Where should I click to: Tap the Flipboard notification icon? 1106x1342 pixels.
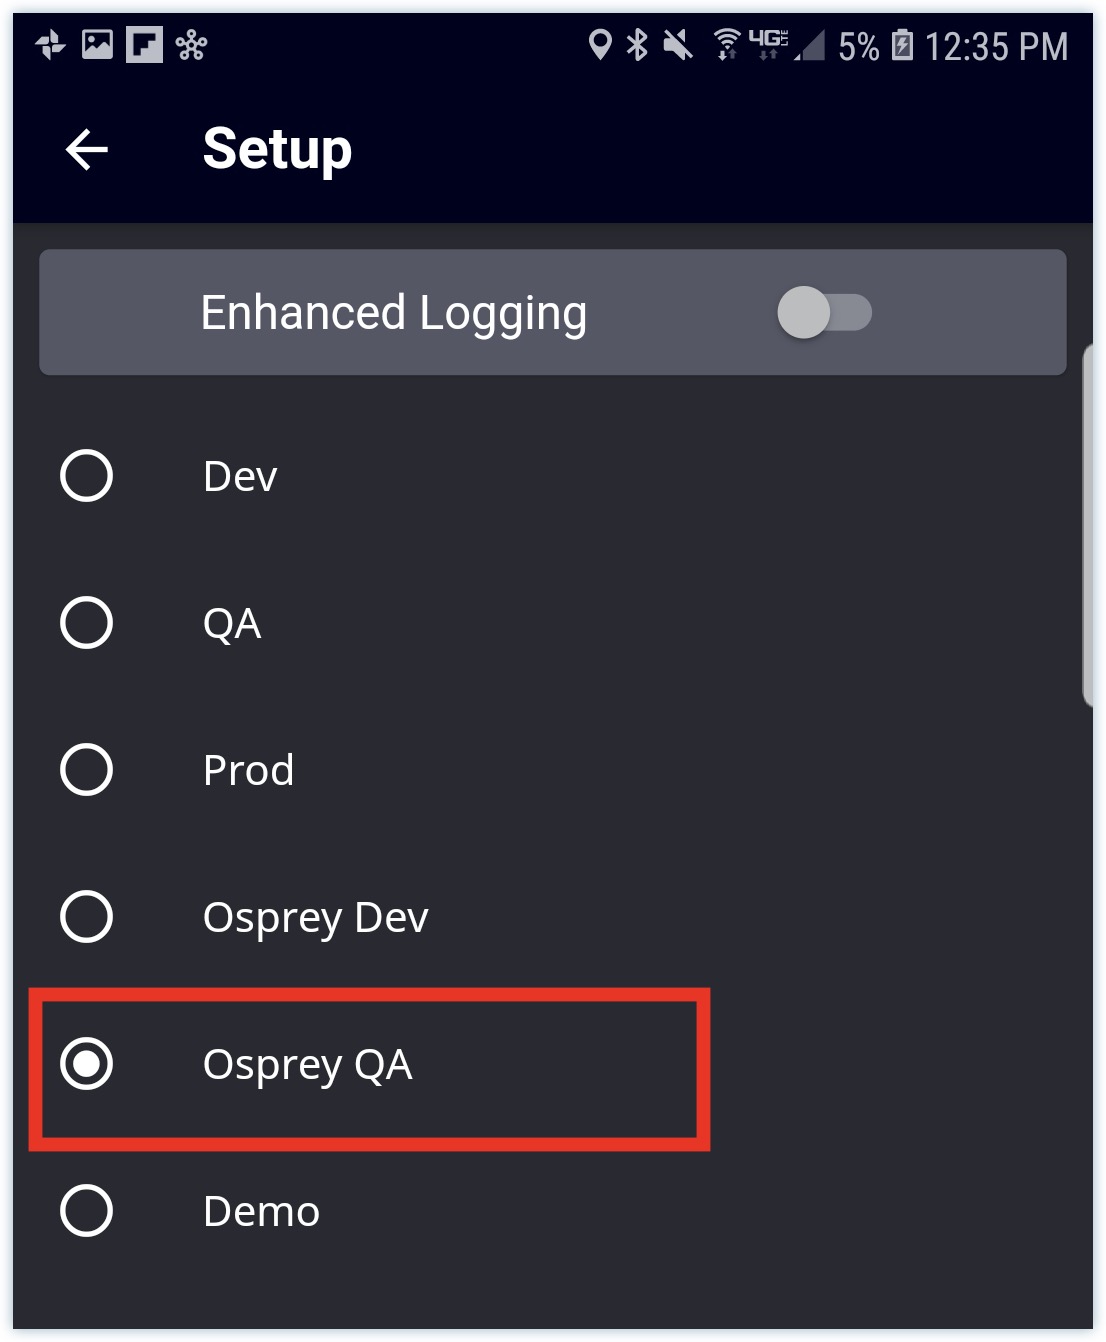144,45
